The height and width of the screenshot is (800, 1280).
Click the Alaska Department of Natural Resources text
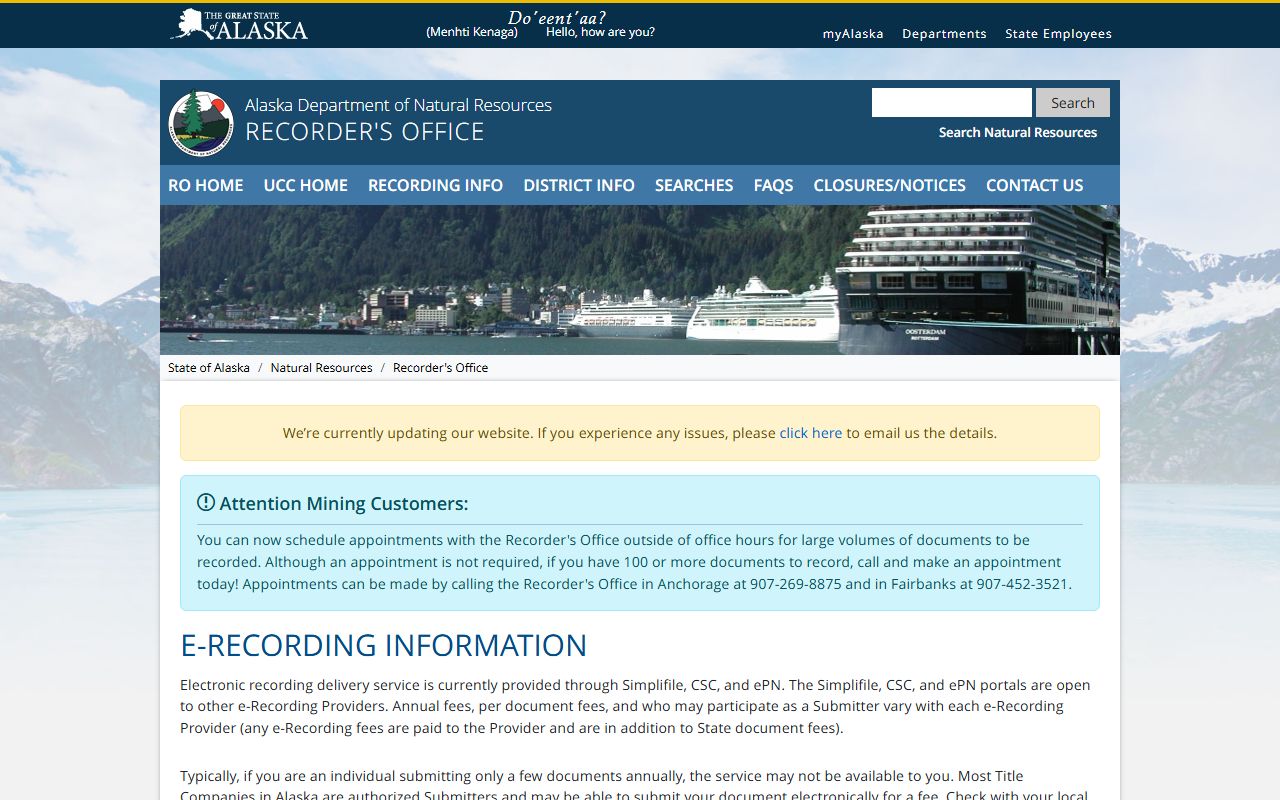398,105
